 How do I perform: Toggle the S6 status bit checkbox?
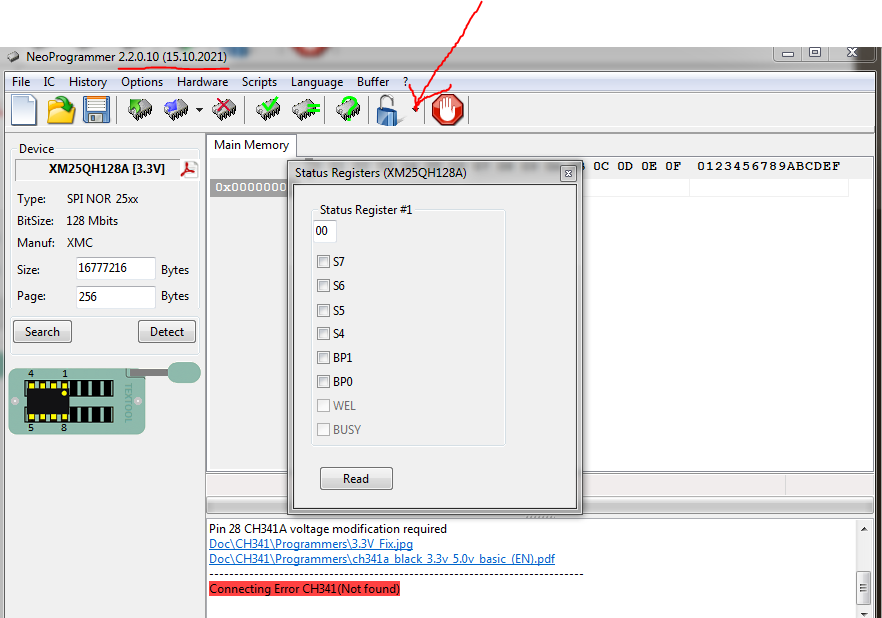(x=323, y=286)
